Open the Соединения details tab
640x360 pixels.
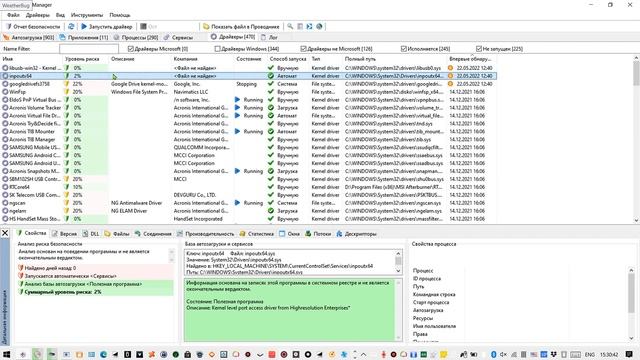point(153,234)
